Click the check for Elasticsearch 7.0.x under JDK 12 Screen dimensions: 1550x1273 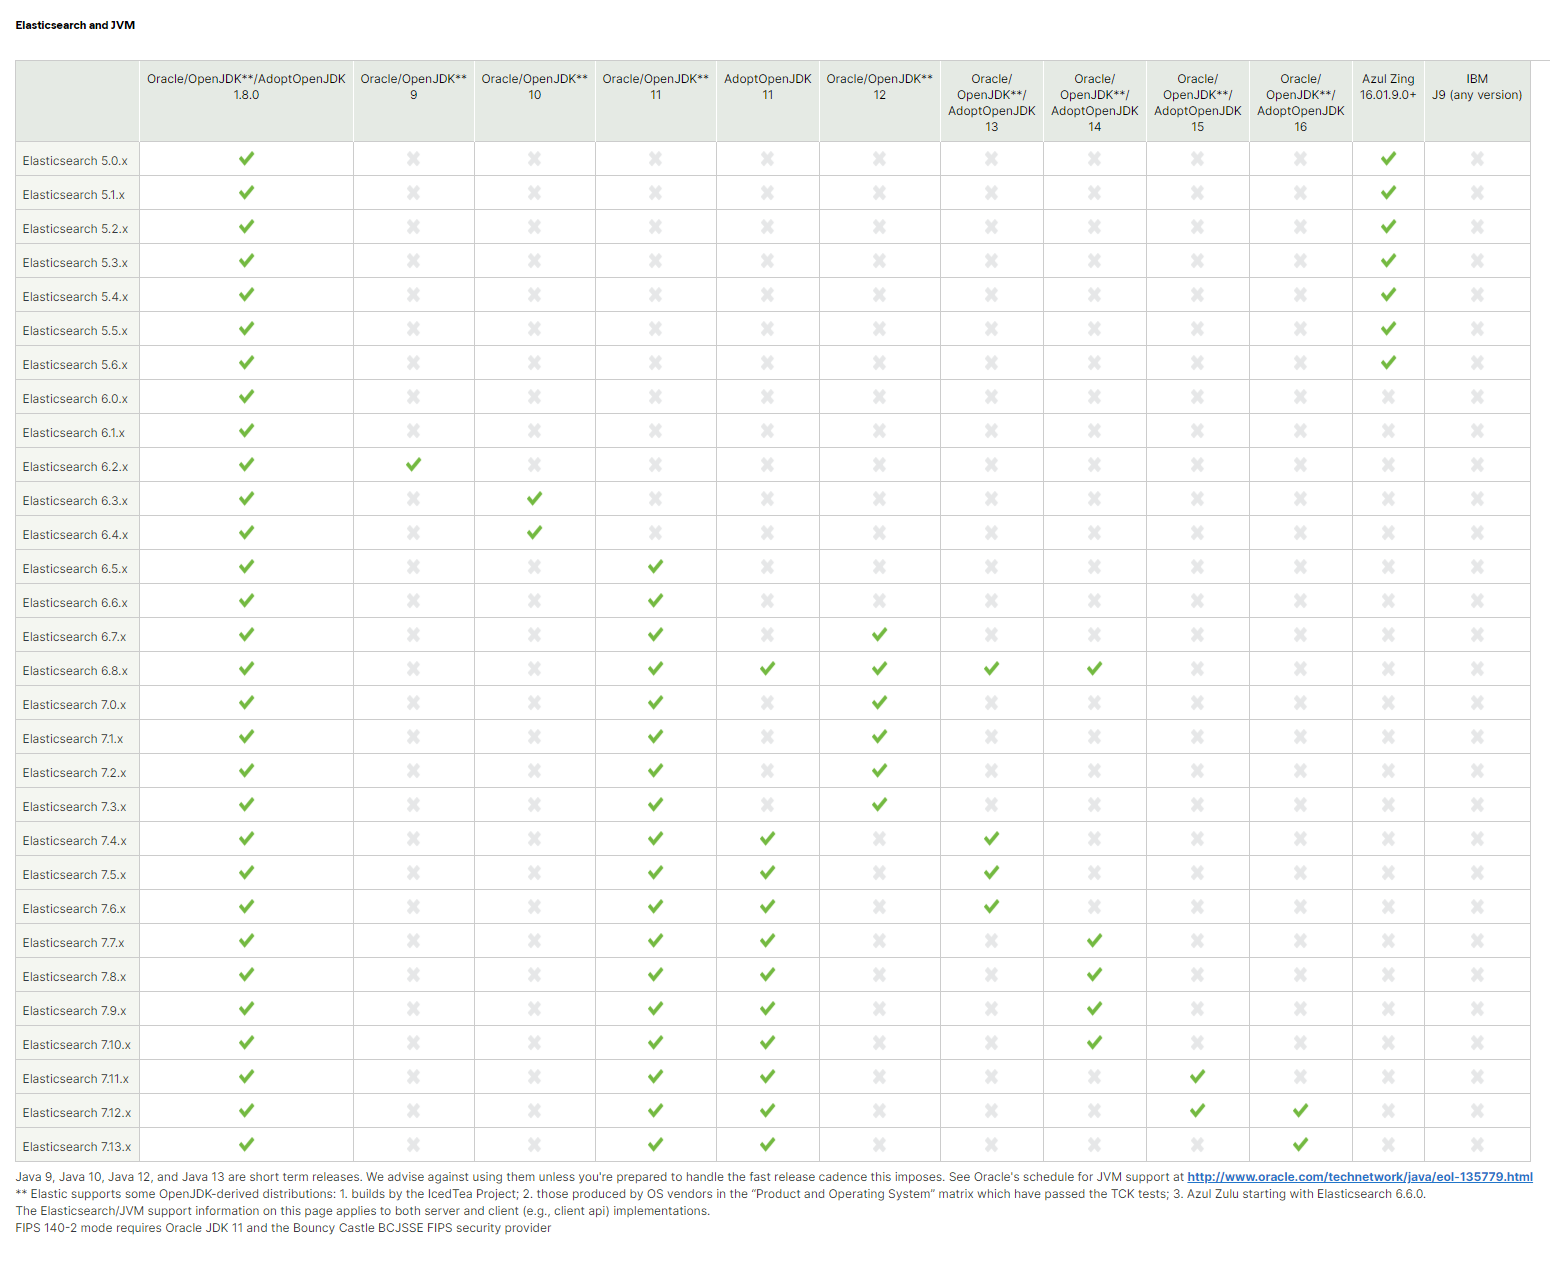point(879,702)
